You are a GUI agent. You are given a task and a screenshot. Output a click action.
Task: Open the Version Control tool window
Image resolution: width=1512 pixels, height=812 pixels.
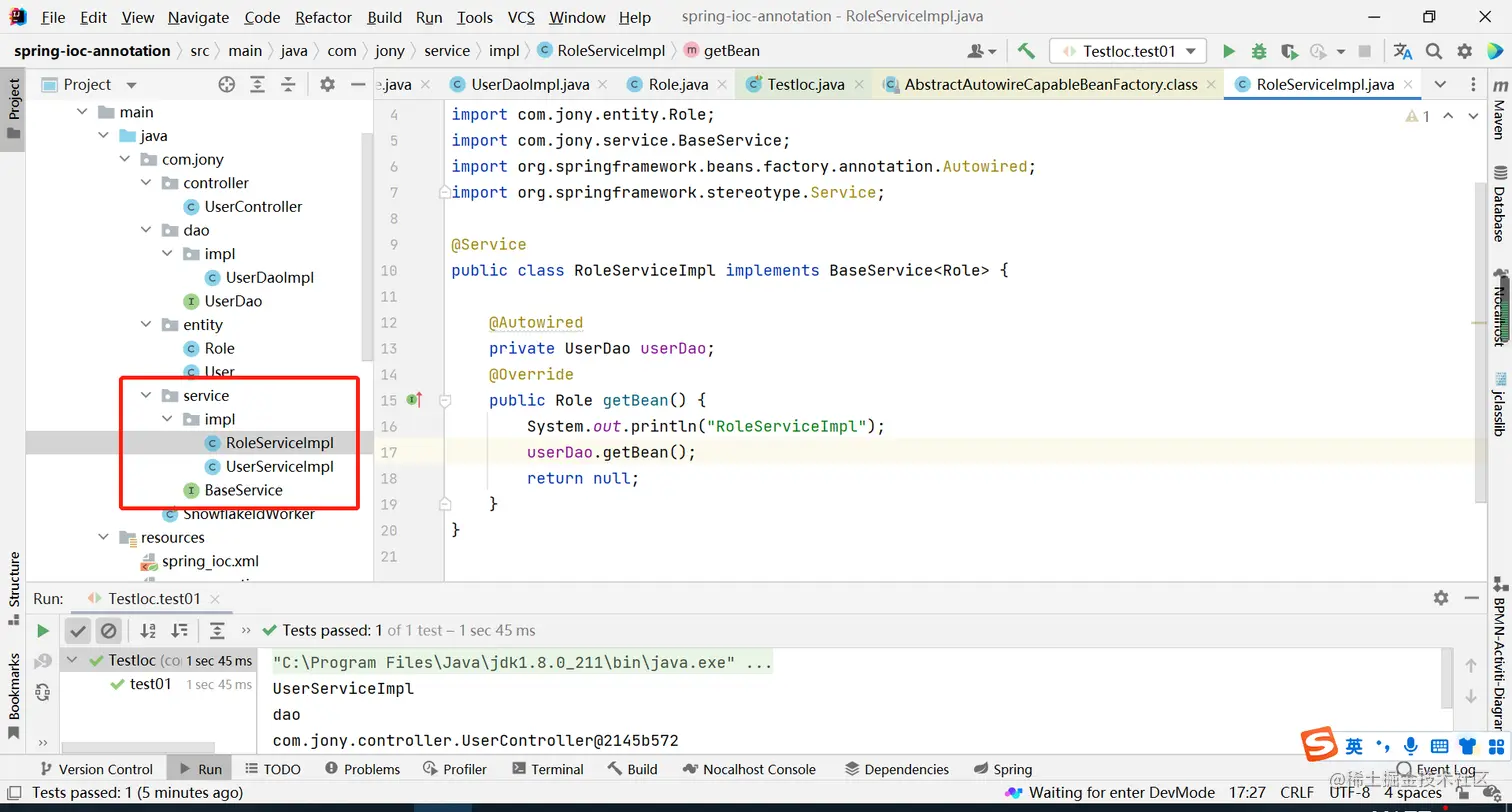coord(96,769)
